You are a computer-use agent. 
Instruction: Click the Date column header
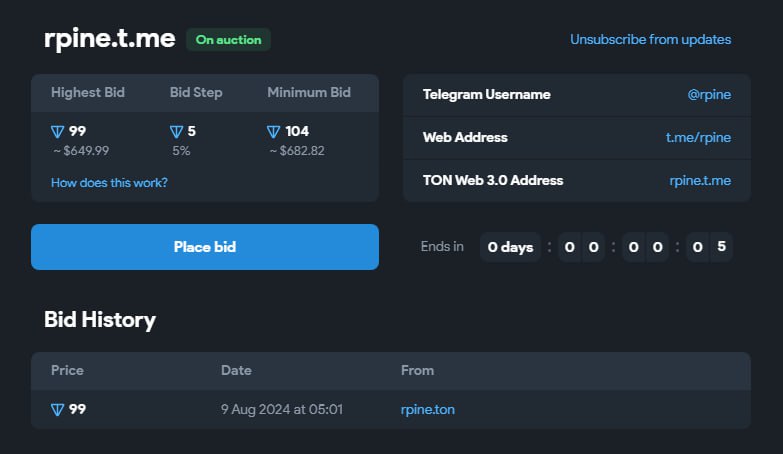tap(236, 370)
